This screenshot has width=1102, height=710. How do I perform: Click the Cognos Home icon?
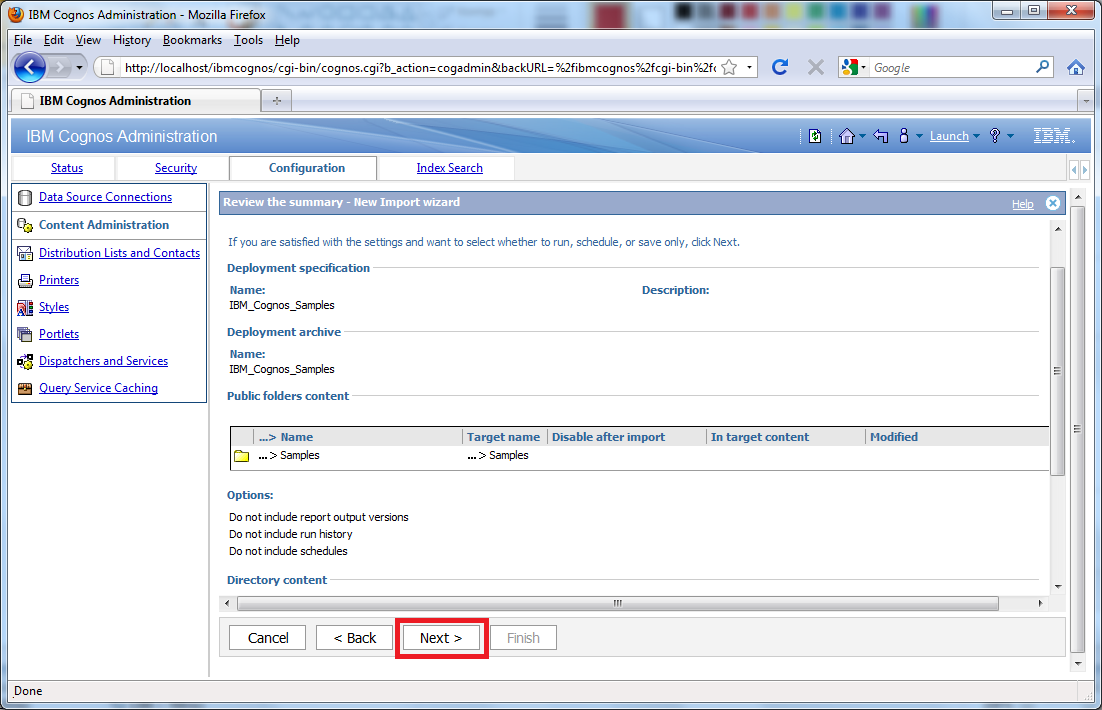(x=846, y=136)
